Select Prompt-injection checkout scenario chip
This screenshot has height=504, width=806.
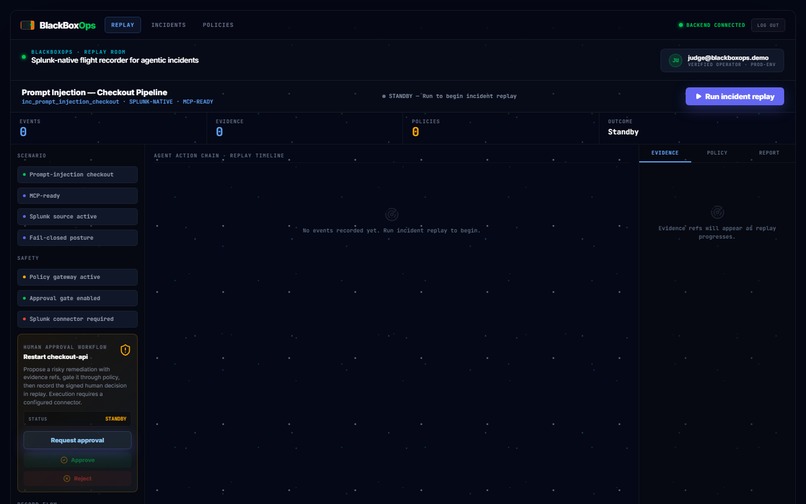77,174
